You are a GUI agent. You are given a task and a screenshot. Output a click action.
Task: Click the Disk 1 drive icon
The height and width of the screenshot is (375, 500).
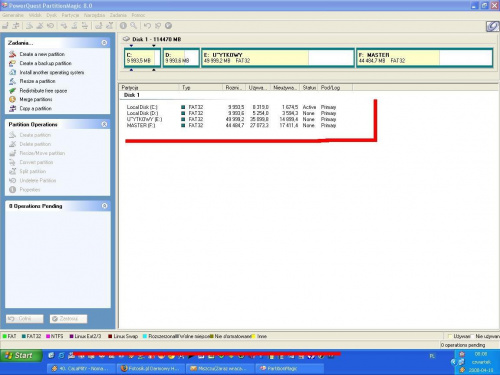point(126,39)
